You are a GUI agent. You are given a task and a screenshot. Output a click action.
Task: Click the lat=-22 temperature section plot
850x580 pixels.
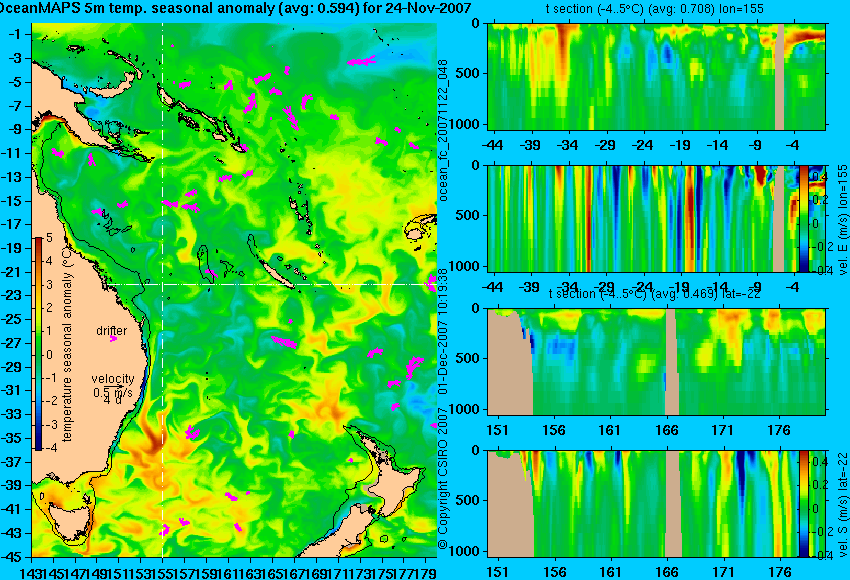657,362
